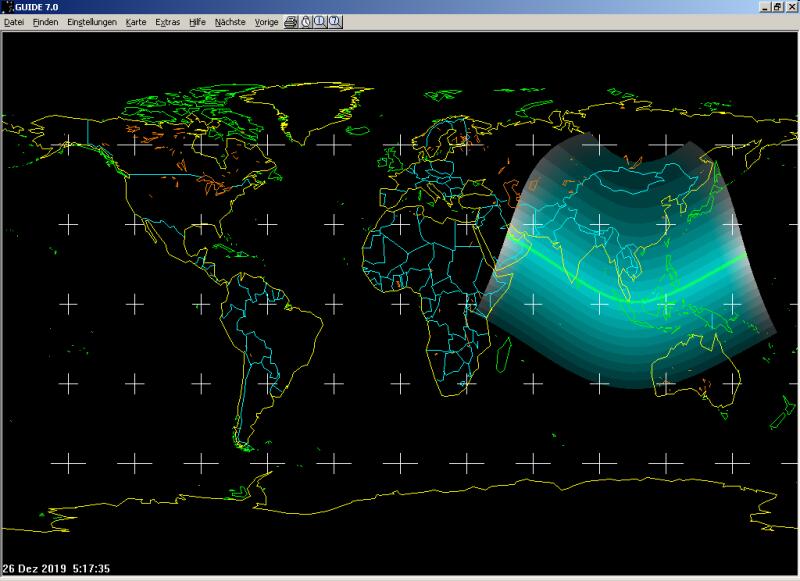Open the Karte menu
This screenshot has width=800, height=581.
136,22
